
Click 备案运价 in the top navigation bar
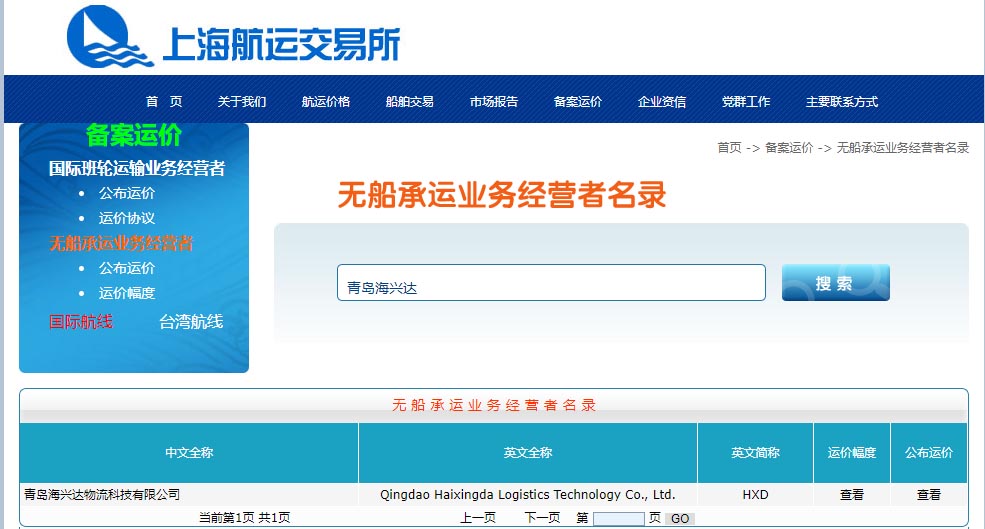point(578,102)
